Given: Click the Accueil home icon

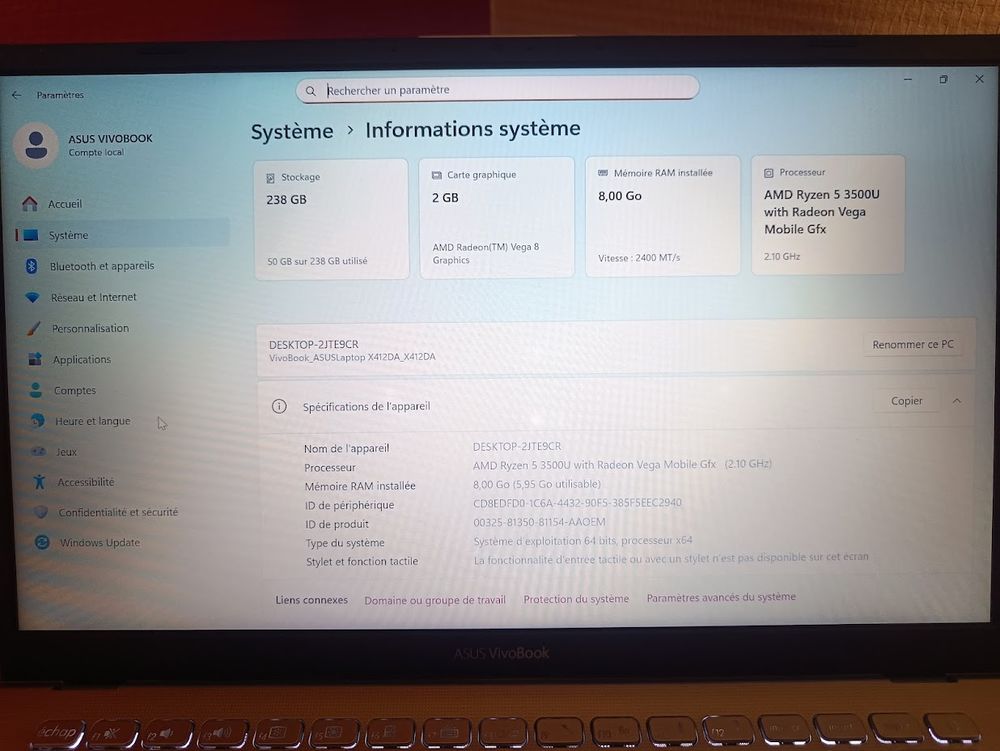Looking at the screenshot, I should [x=30, y=203].
